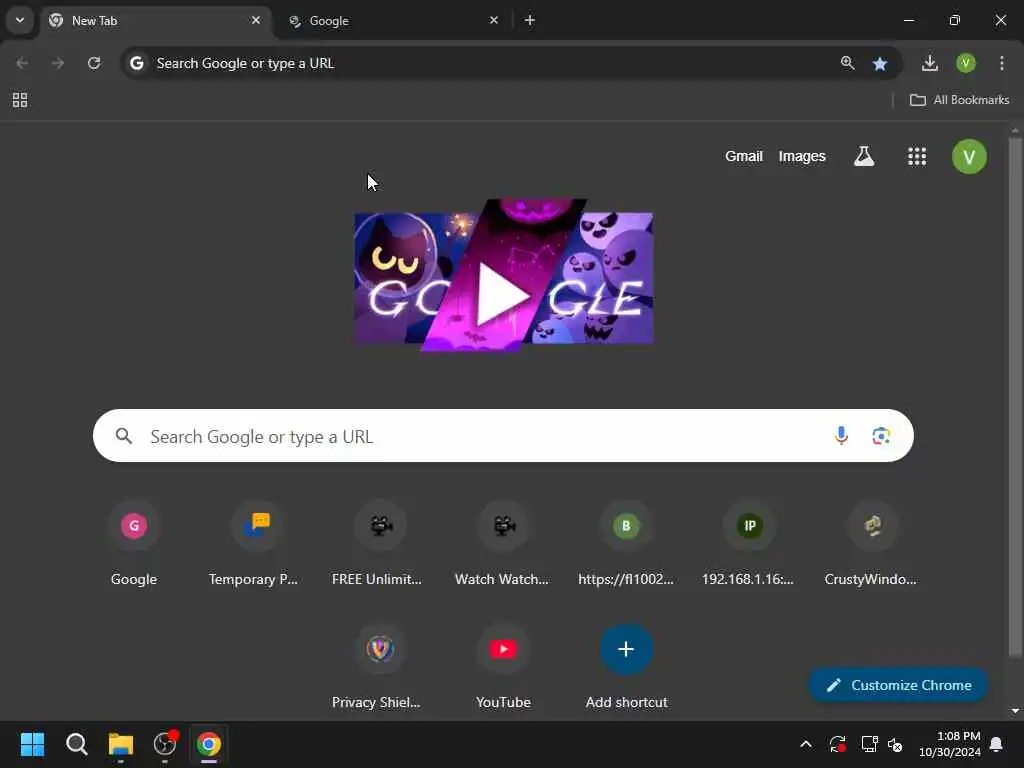Show hidden system tray icons
The width and height of the screenshot is (1024, 768).
coord(806,744)
